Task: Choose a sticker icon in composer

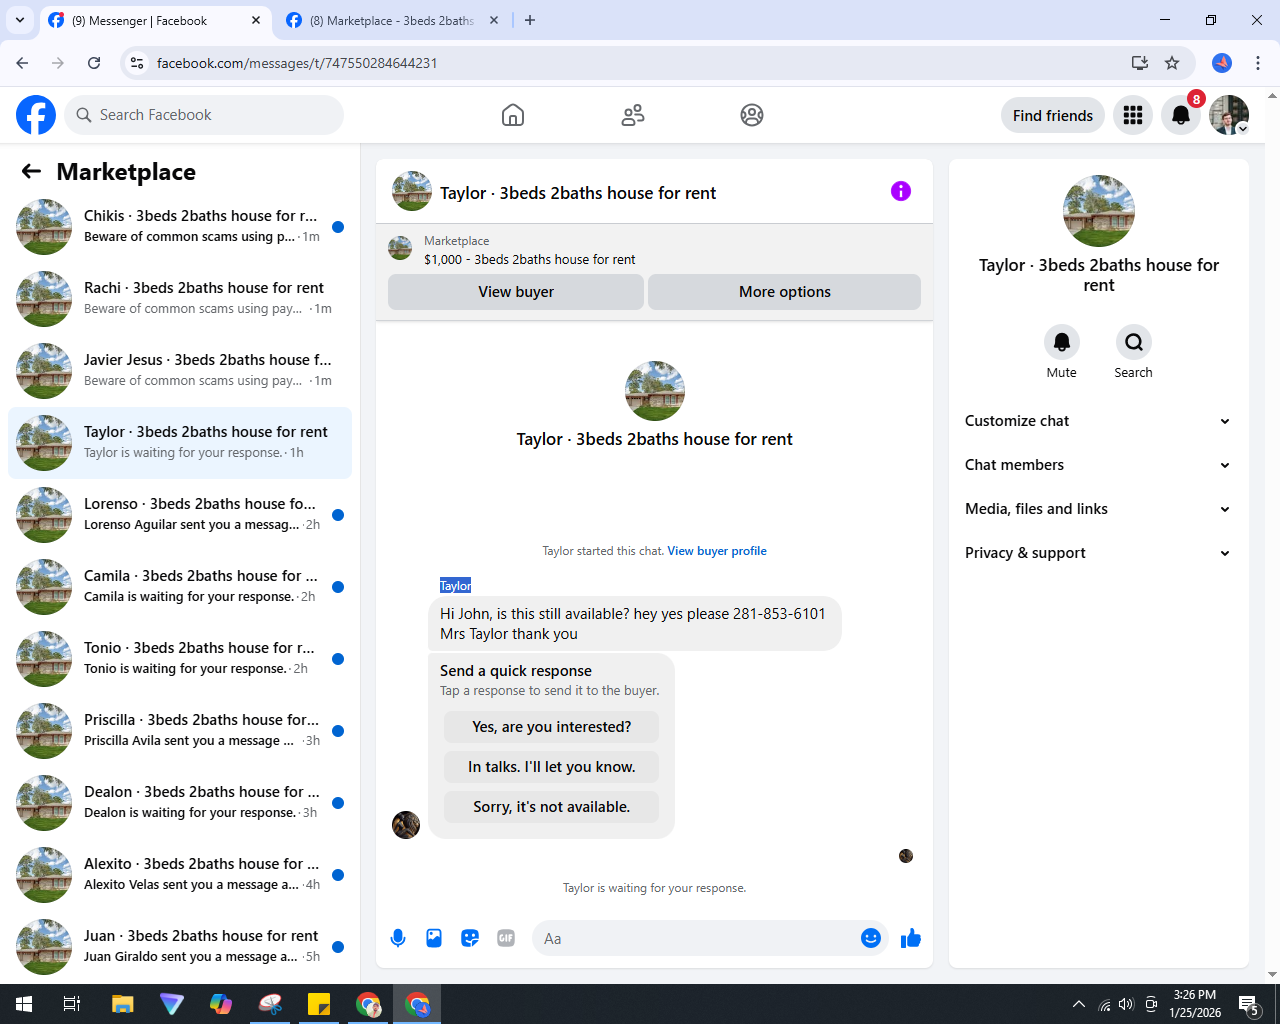Action: (x=470, y=938)
